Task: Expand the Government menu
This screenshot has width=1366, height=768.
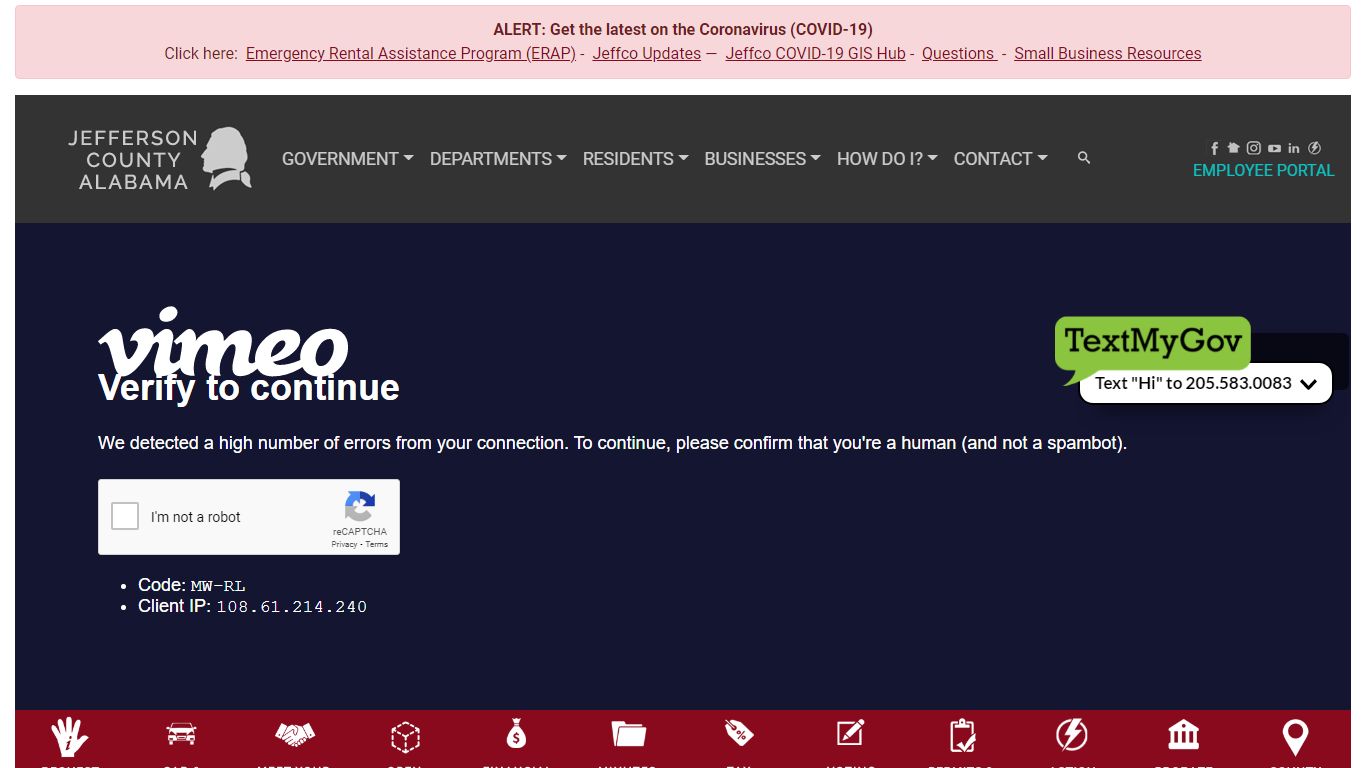Action: 348,159
